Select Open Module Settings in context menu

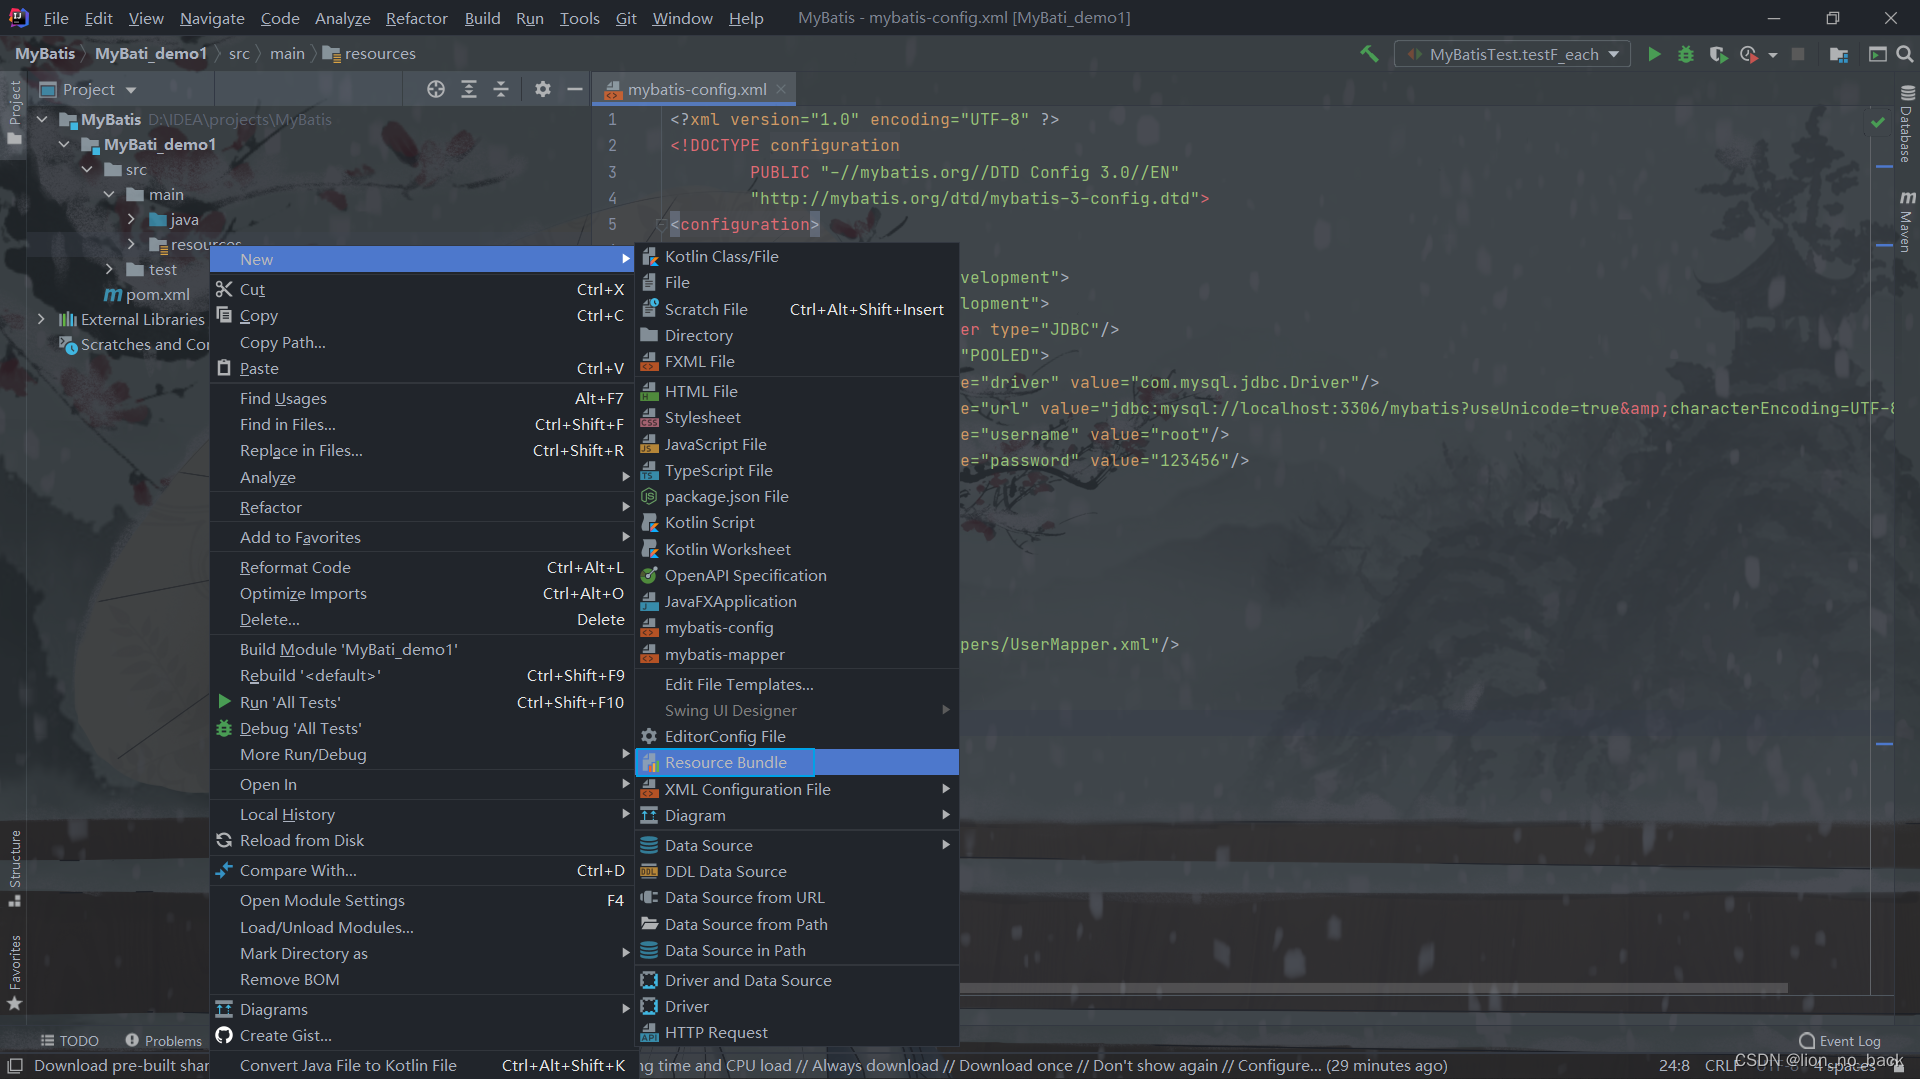click(x=422, y=900)
